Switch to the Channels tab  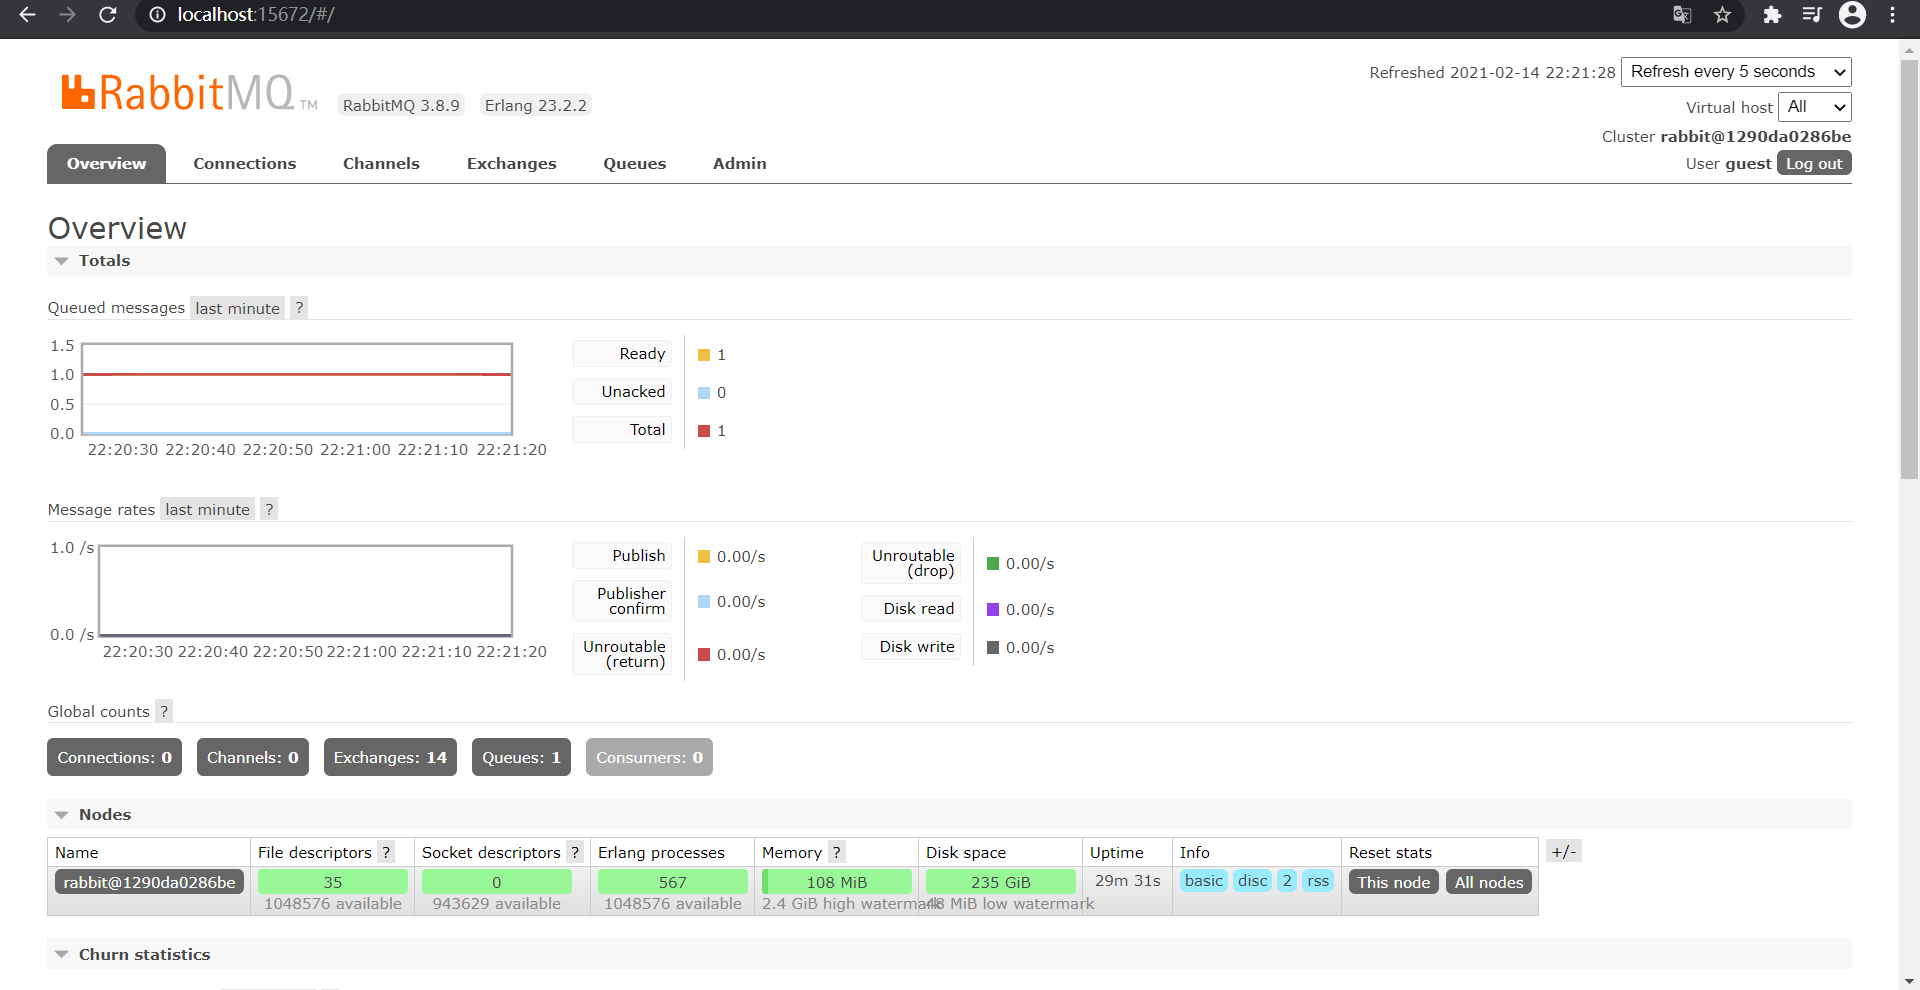tap(381, 164)
